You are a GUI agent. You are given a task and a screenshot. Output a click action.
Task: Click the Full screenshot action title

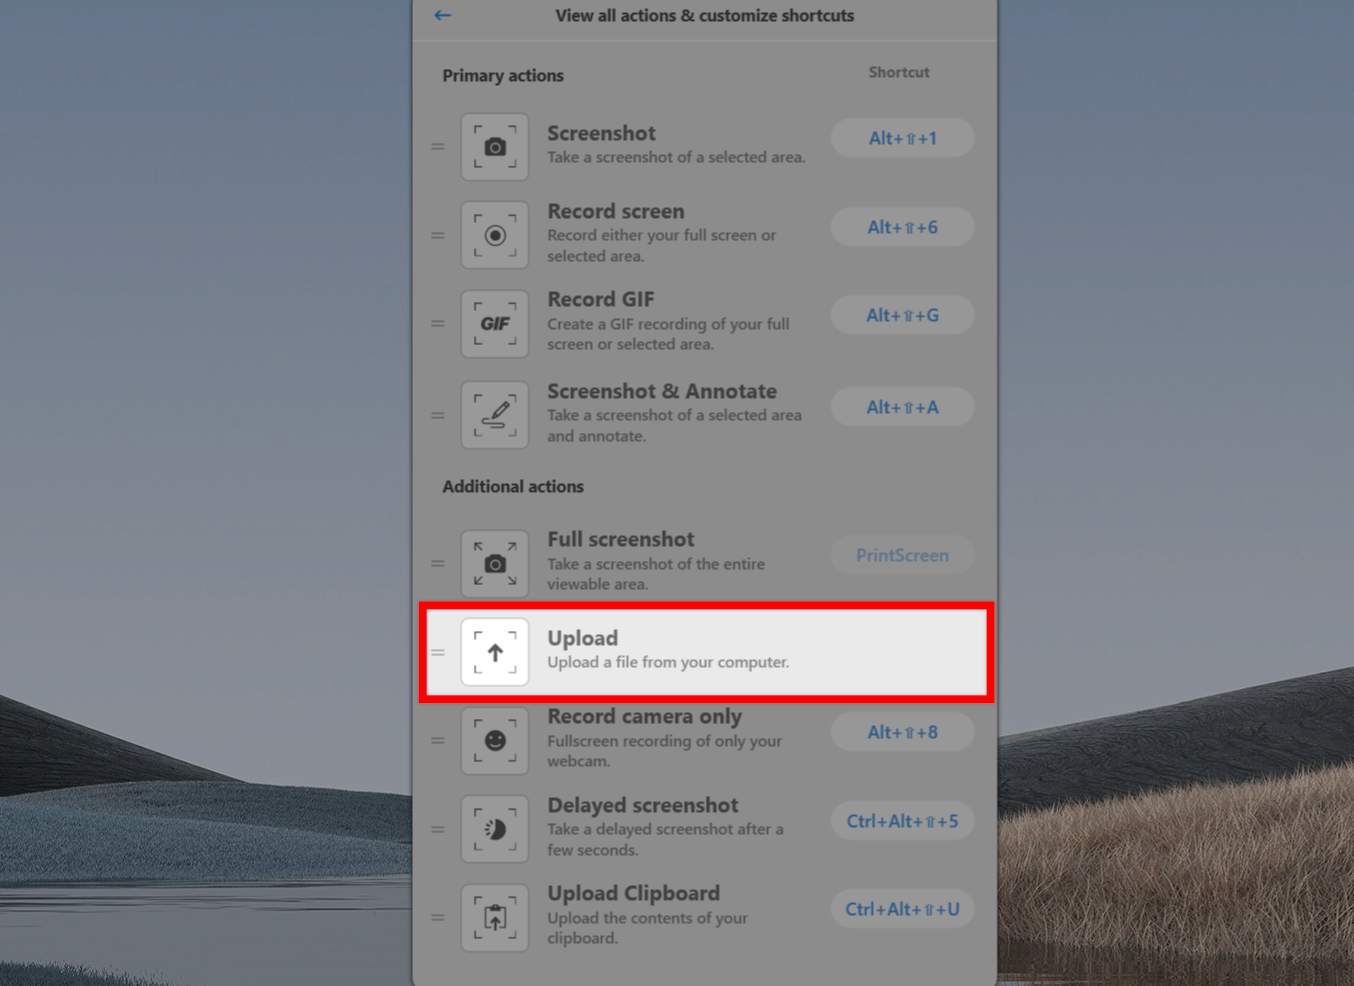(x=621, y=539)
